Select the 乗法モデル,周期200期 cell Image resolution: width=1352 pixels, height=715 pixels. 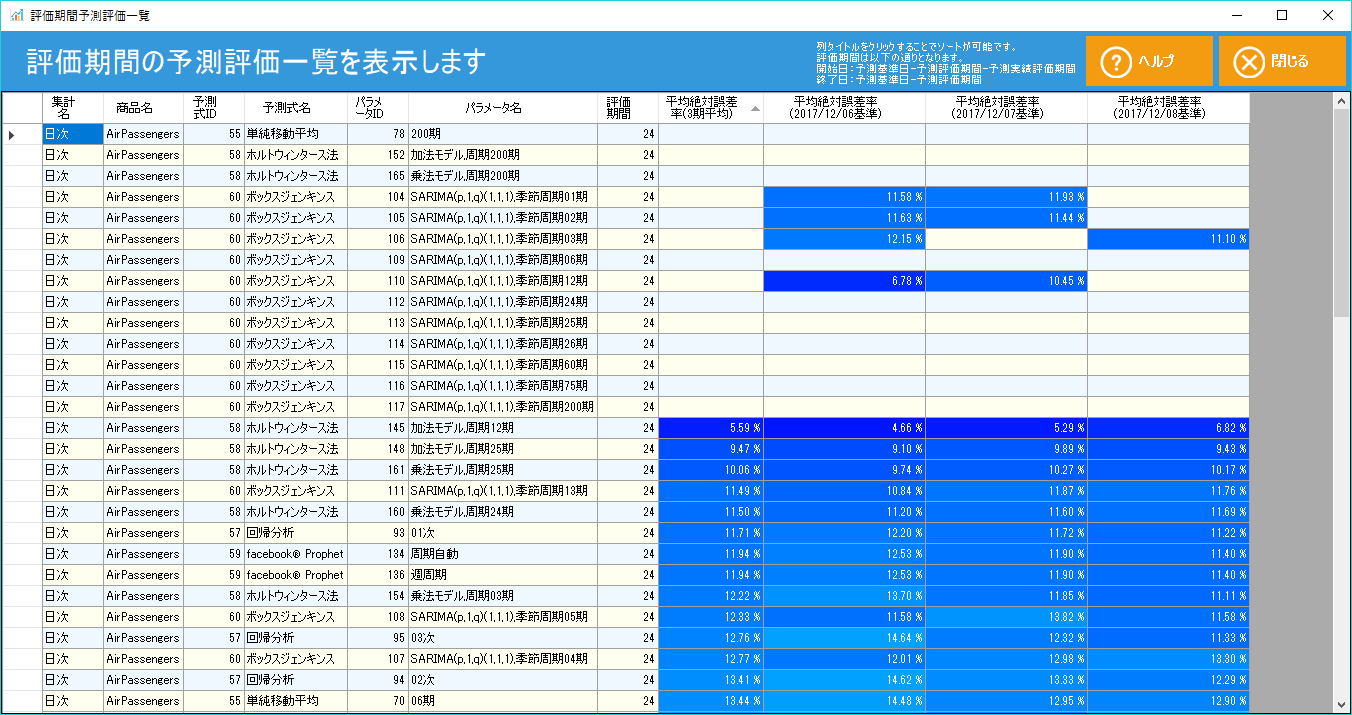click(503, 176)
